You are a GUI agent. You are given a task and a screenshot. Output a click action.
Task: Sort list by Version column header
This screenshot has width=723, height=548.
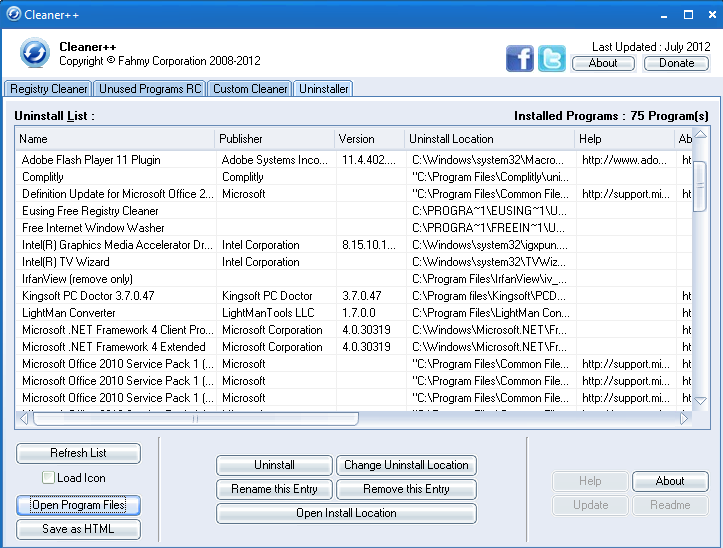pyautogui.click(x=369, y=139)
